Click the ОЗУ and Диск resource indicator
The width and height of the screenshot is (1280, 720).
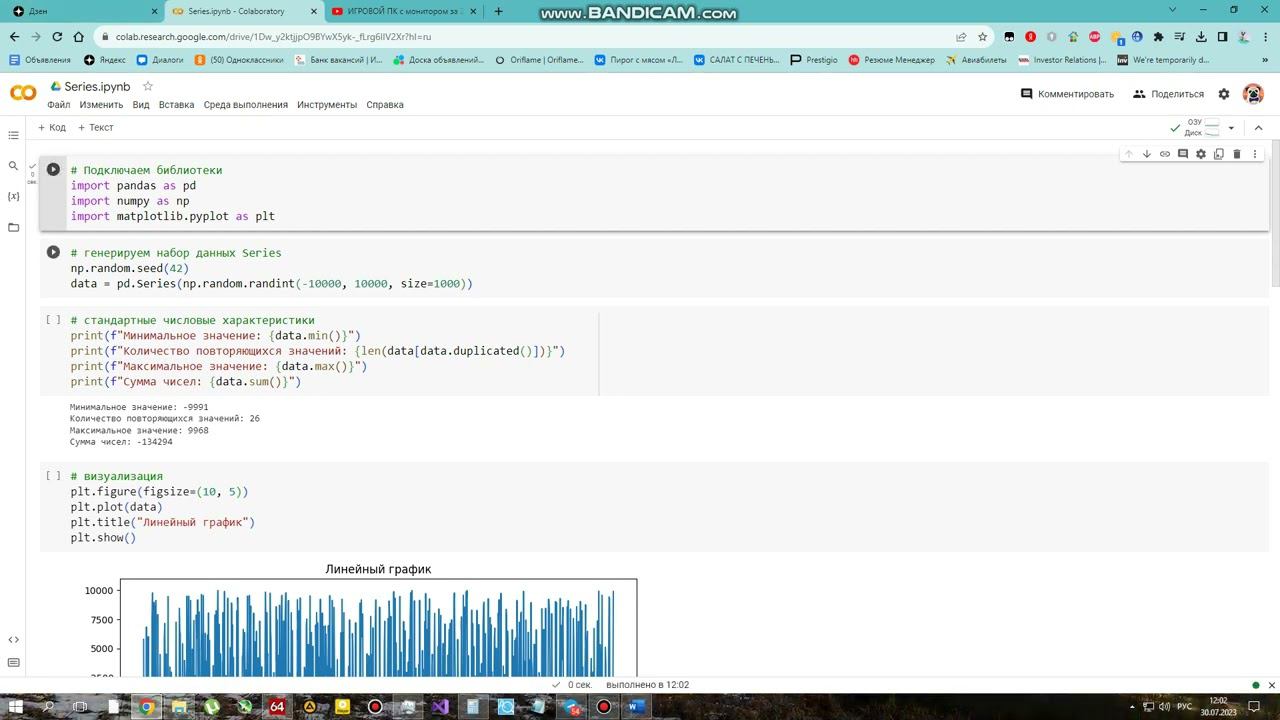1203,128
